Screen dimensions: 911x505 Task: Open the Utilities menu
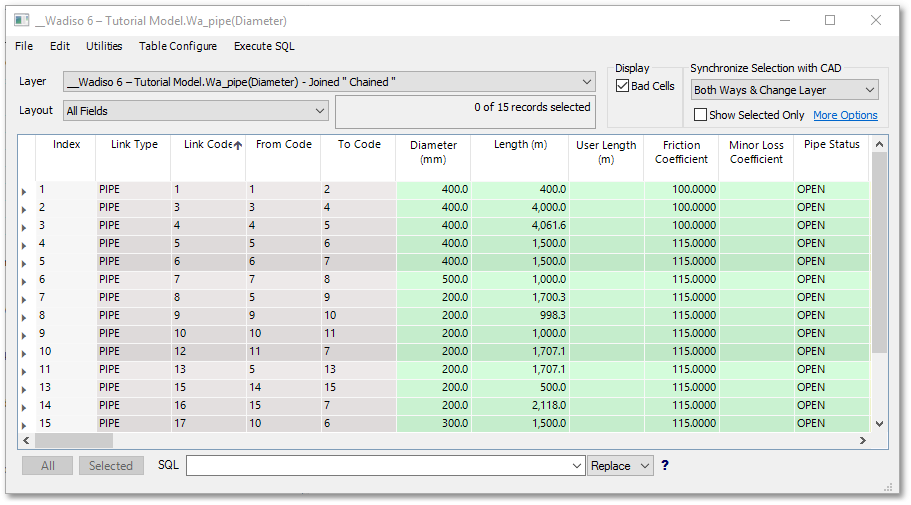(x=104, y=46)
